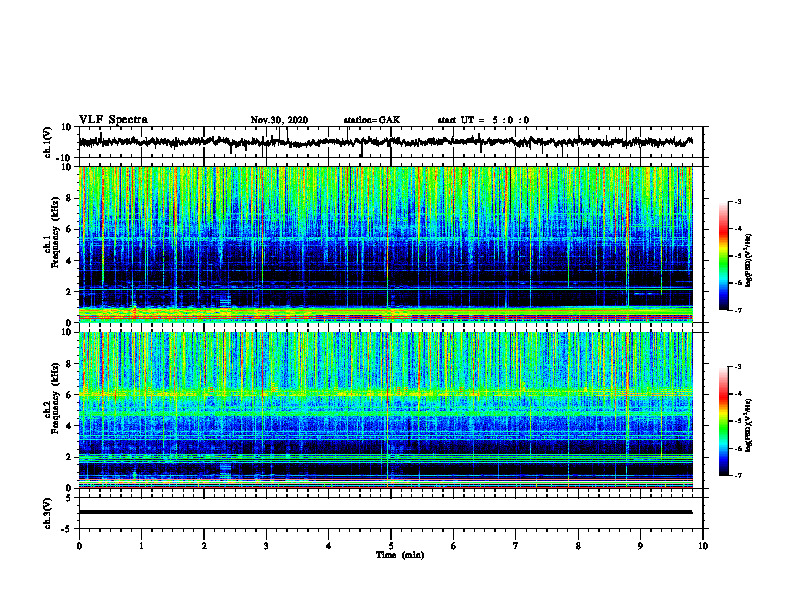
Task: Click the ch.2 spectrogram color scale bar
Action: (723, 421)
